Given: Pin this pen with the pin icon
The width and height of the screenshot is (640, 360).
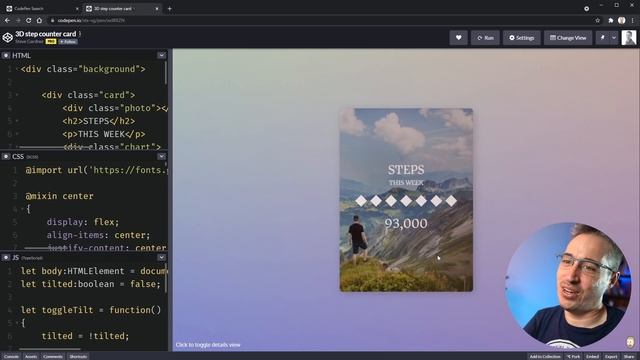Looking at the screenshot, I should pyautogui.click(x=602, y=38).
